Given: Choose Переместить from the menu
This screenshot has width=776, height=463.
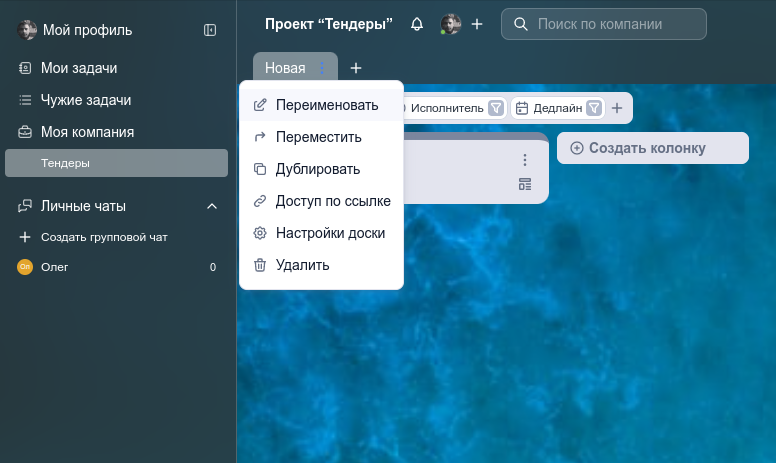Looking at the screenshot, I should point(322,137).
